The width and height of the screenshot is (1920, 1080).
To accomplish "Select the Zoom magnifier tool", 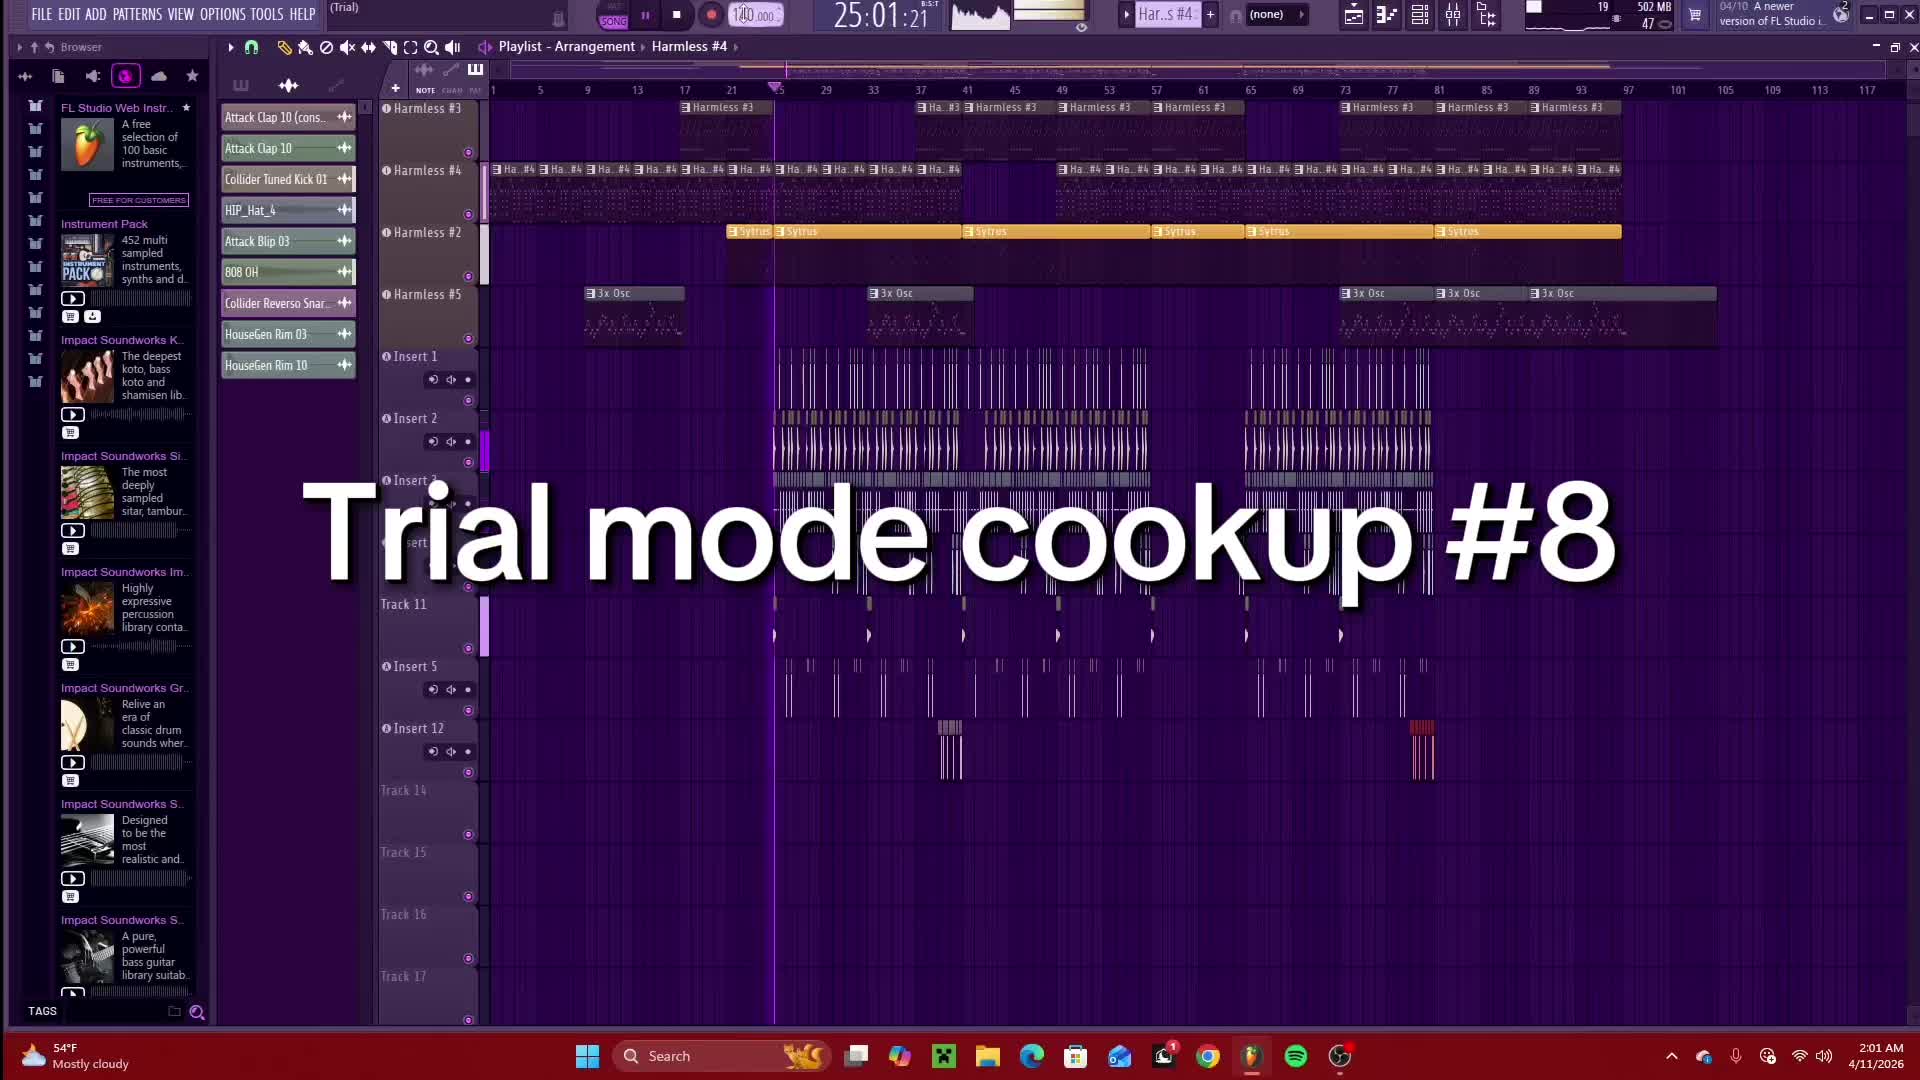I will [431, 47].
